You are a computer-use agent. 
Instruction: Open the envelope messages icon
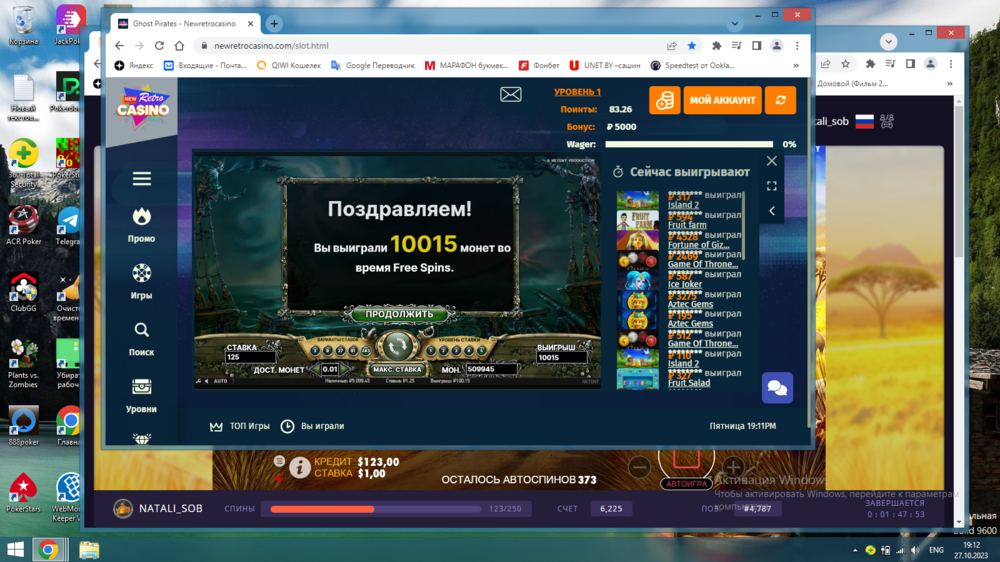tap(511, 95)
